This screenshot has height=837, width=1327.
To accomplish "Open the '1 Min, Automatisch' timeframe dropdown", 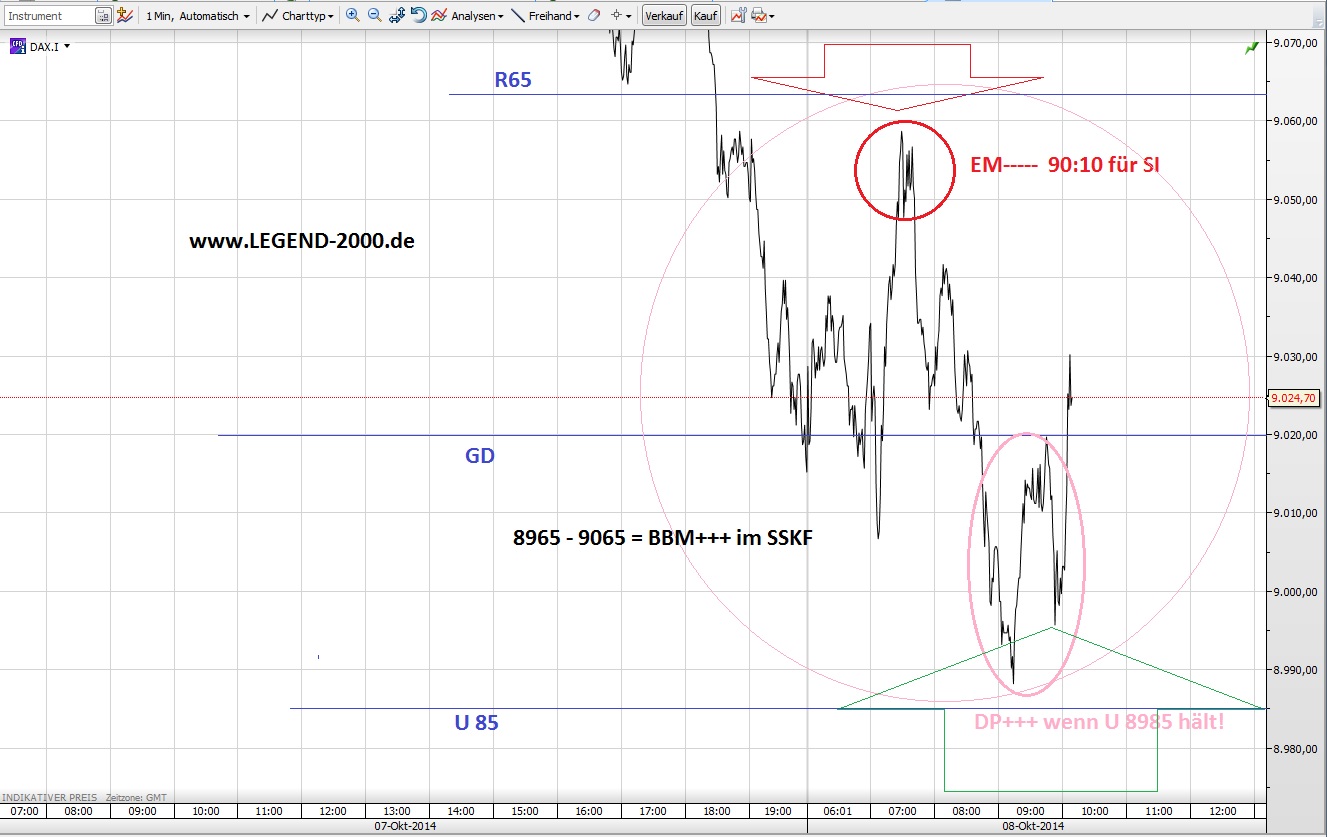I will pos(197,15).
